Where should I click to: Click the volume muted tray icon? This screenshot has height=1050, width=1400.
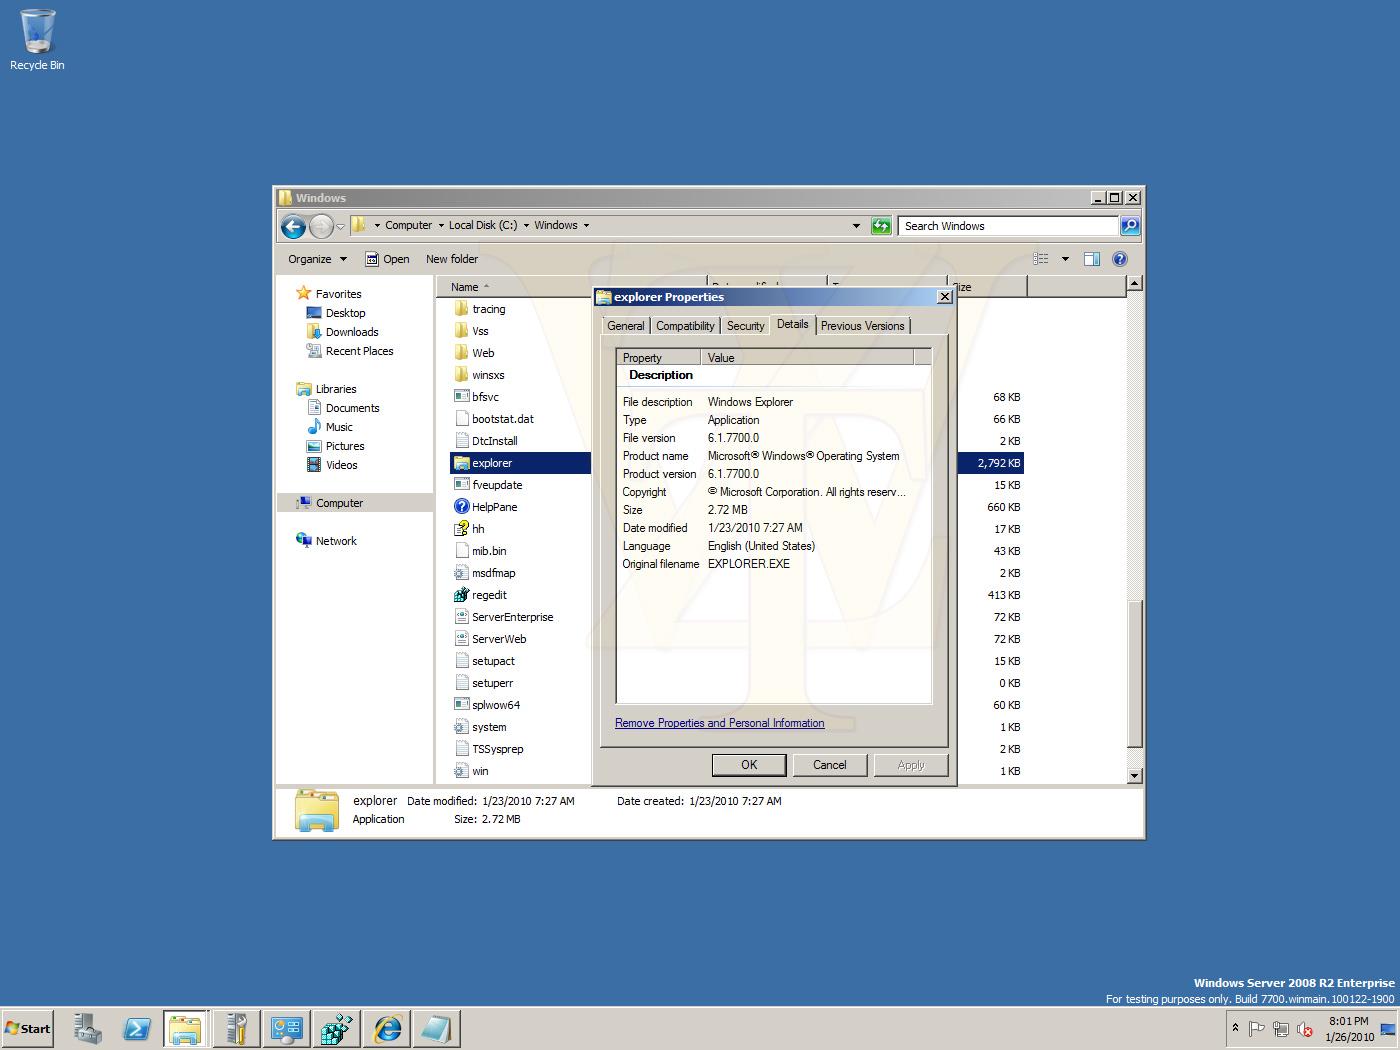click(x=1304, y=1029)
